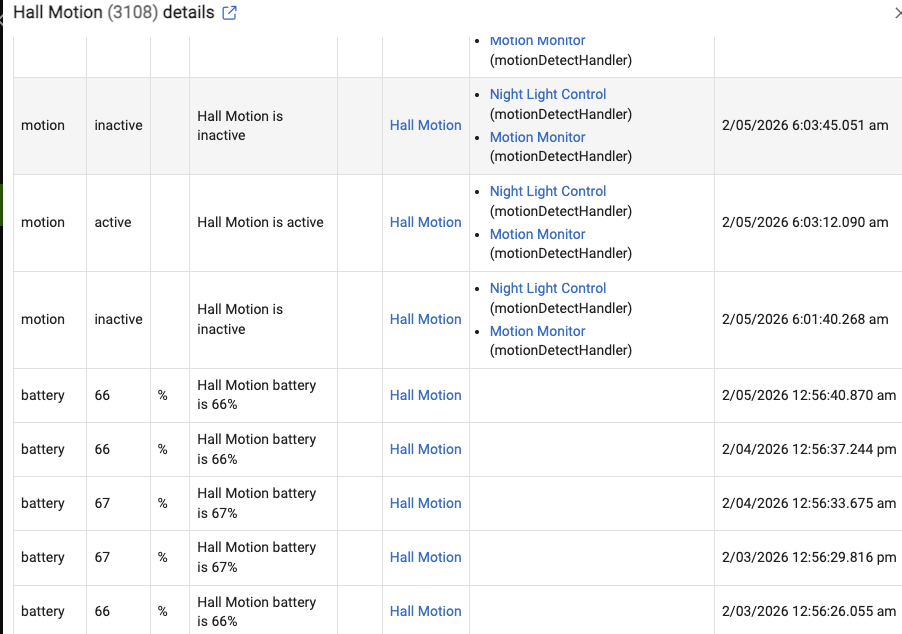902x634 pixels.
Task: Click Hall Motion link in the 6:03:45 inactive row
Action: [425, 125]
